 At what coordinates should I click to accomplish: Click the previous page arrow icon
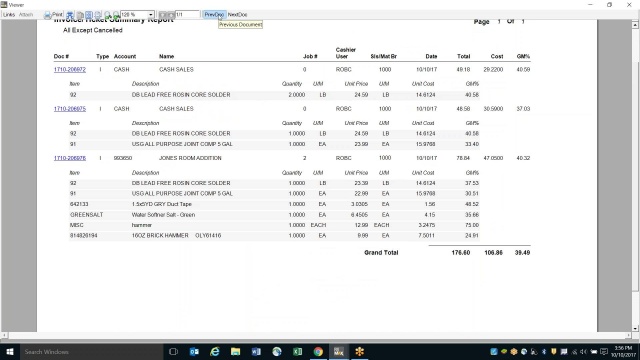tap(162, 15)
